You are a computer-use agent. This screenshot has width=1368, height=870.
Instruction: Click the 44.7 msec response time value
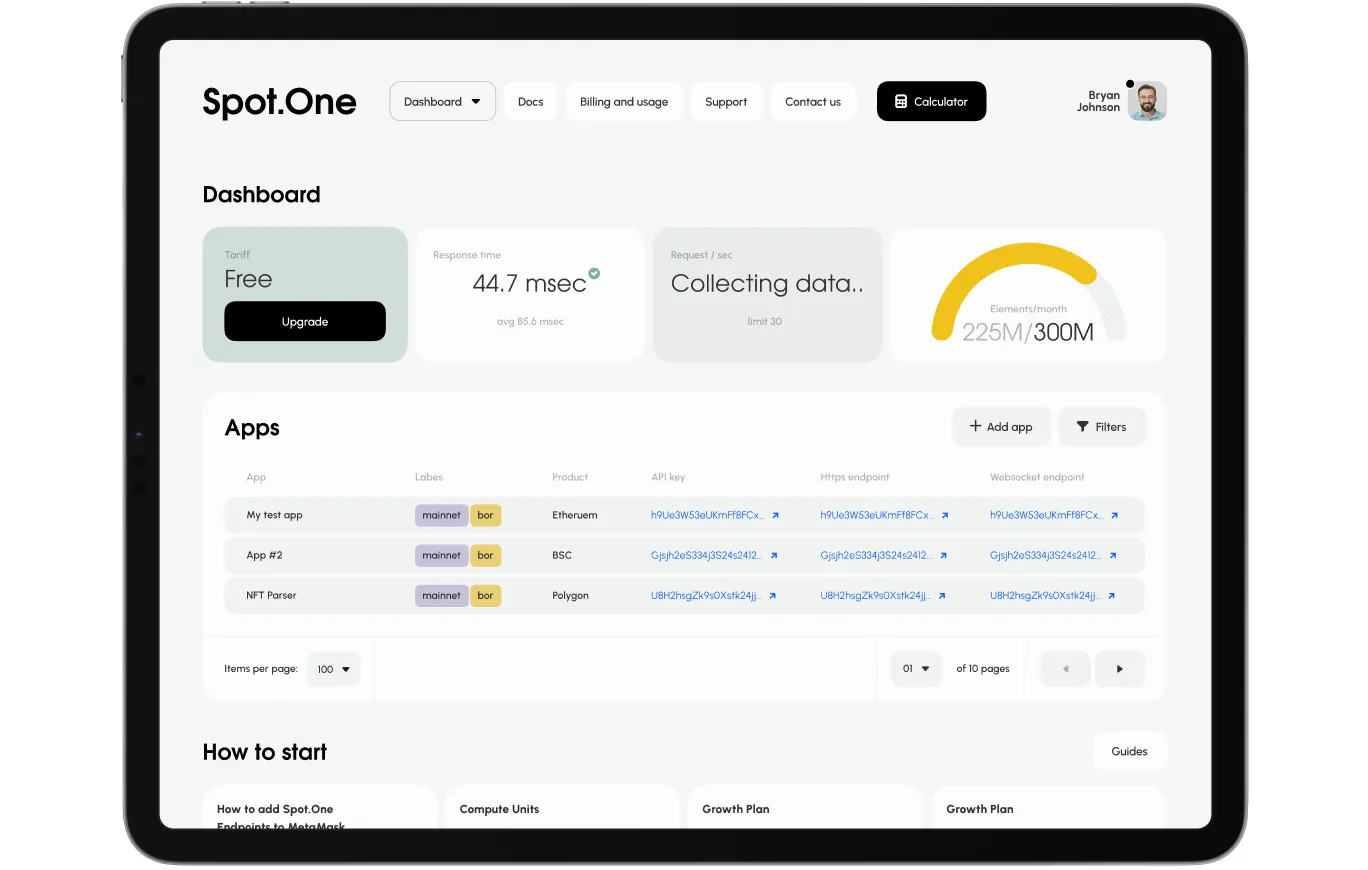coord(529,283)
